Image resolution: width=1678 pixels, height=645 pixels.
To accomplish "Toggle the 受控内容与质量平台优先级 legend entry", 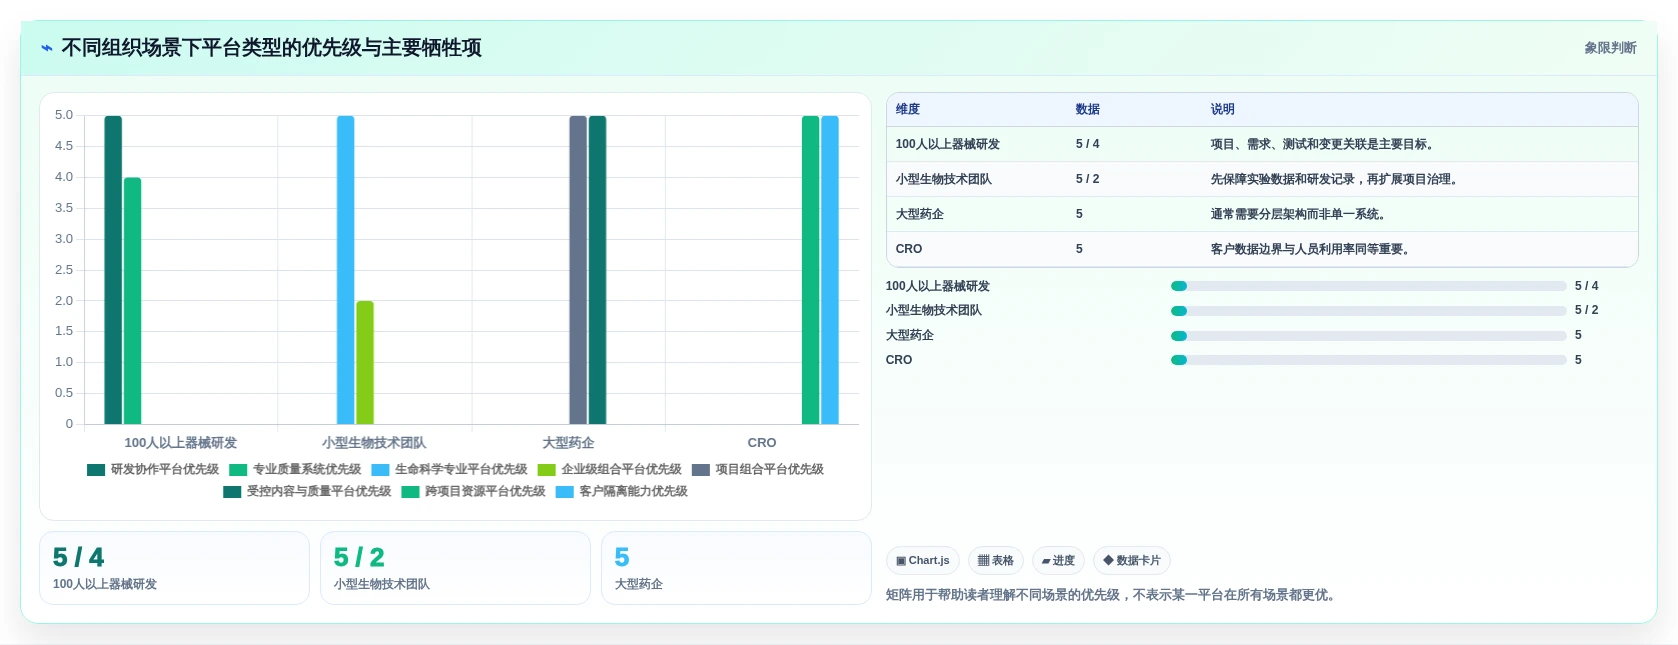I will (x=307, y=492).
